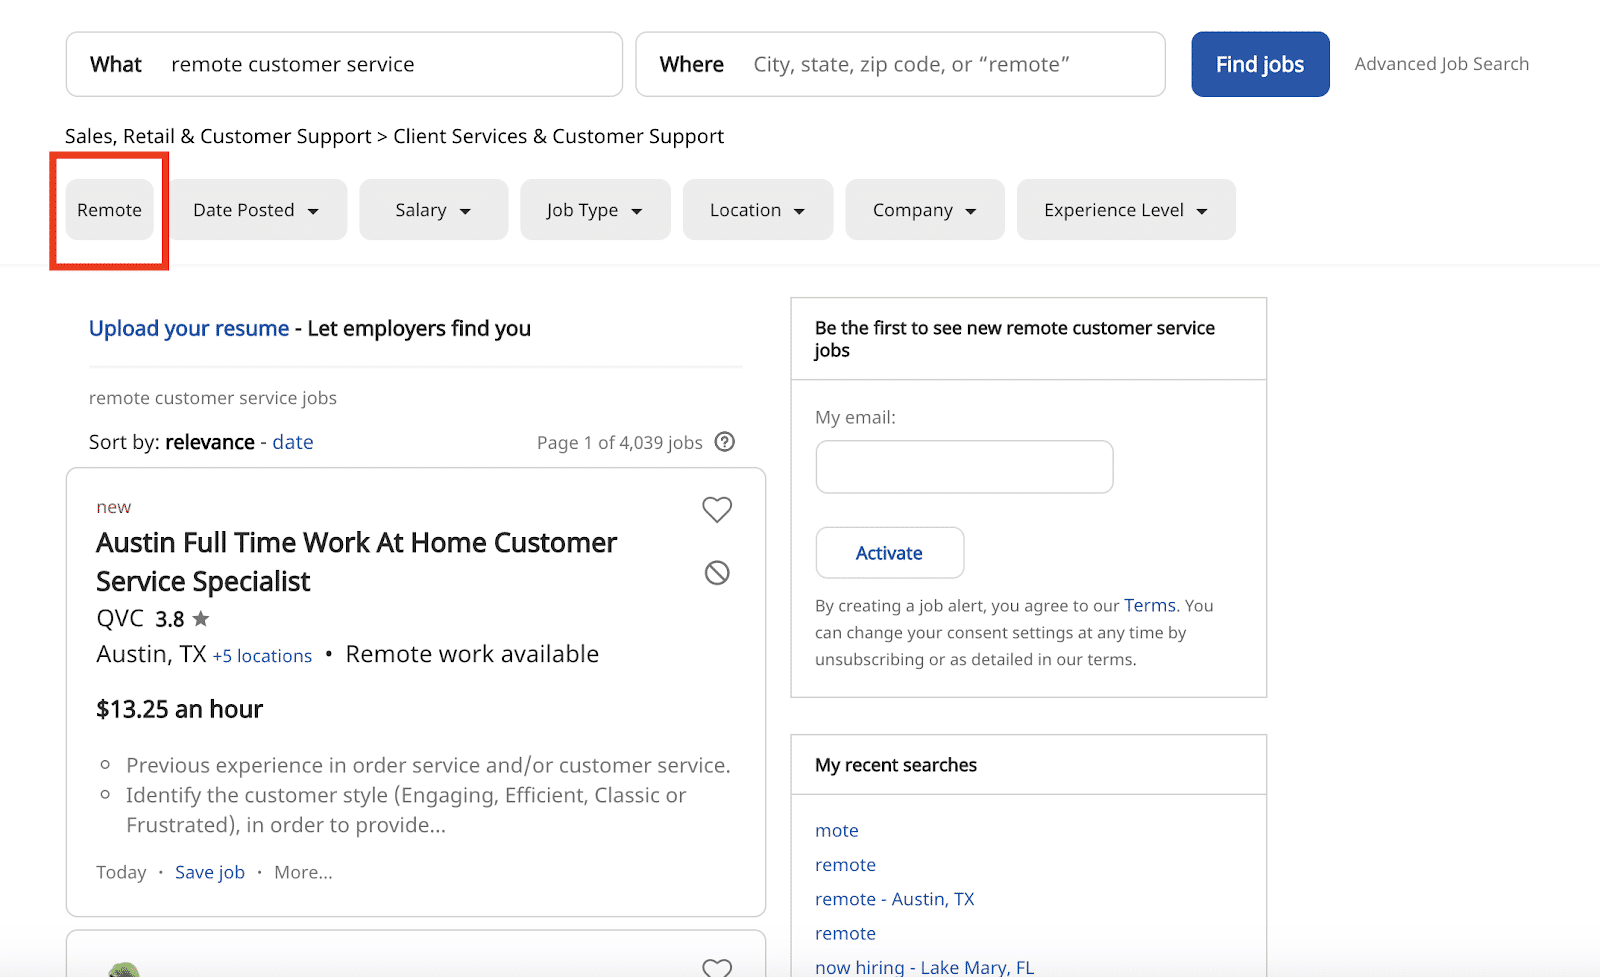Focus the Where location field
1600x977 pixels.
[900, 64]
